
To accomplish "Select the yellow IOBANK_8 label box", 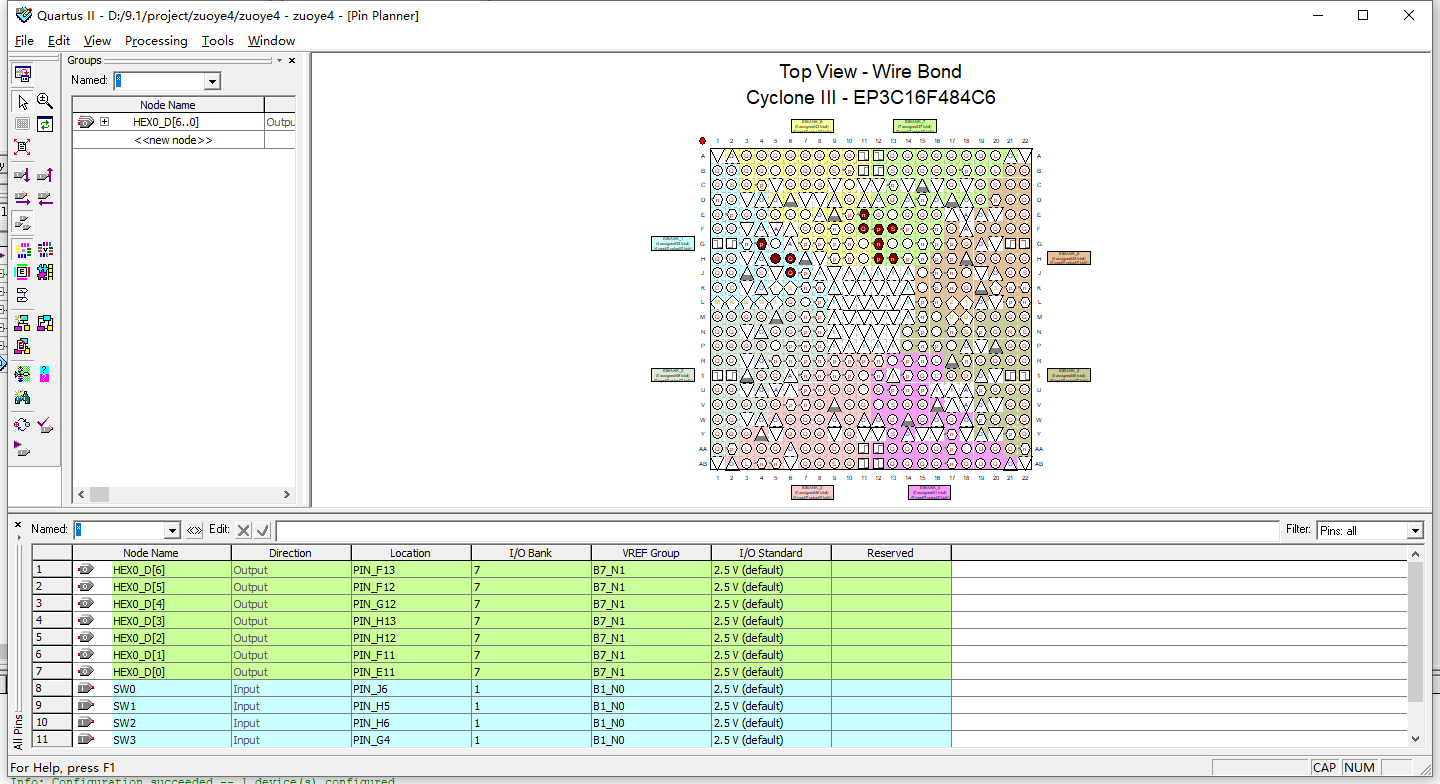I will point(811,126).
